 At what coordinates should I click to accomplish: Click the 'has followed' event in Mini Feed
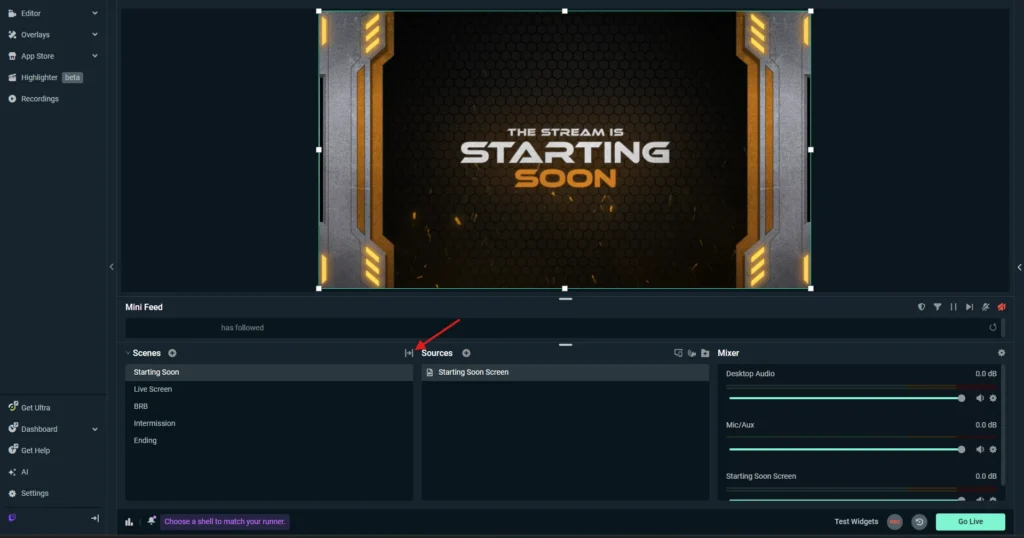[x=242, y=328]
